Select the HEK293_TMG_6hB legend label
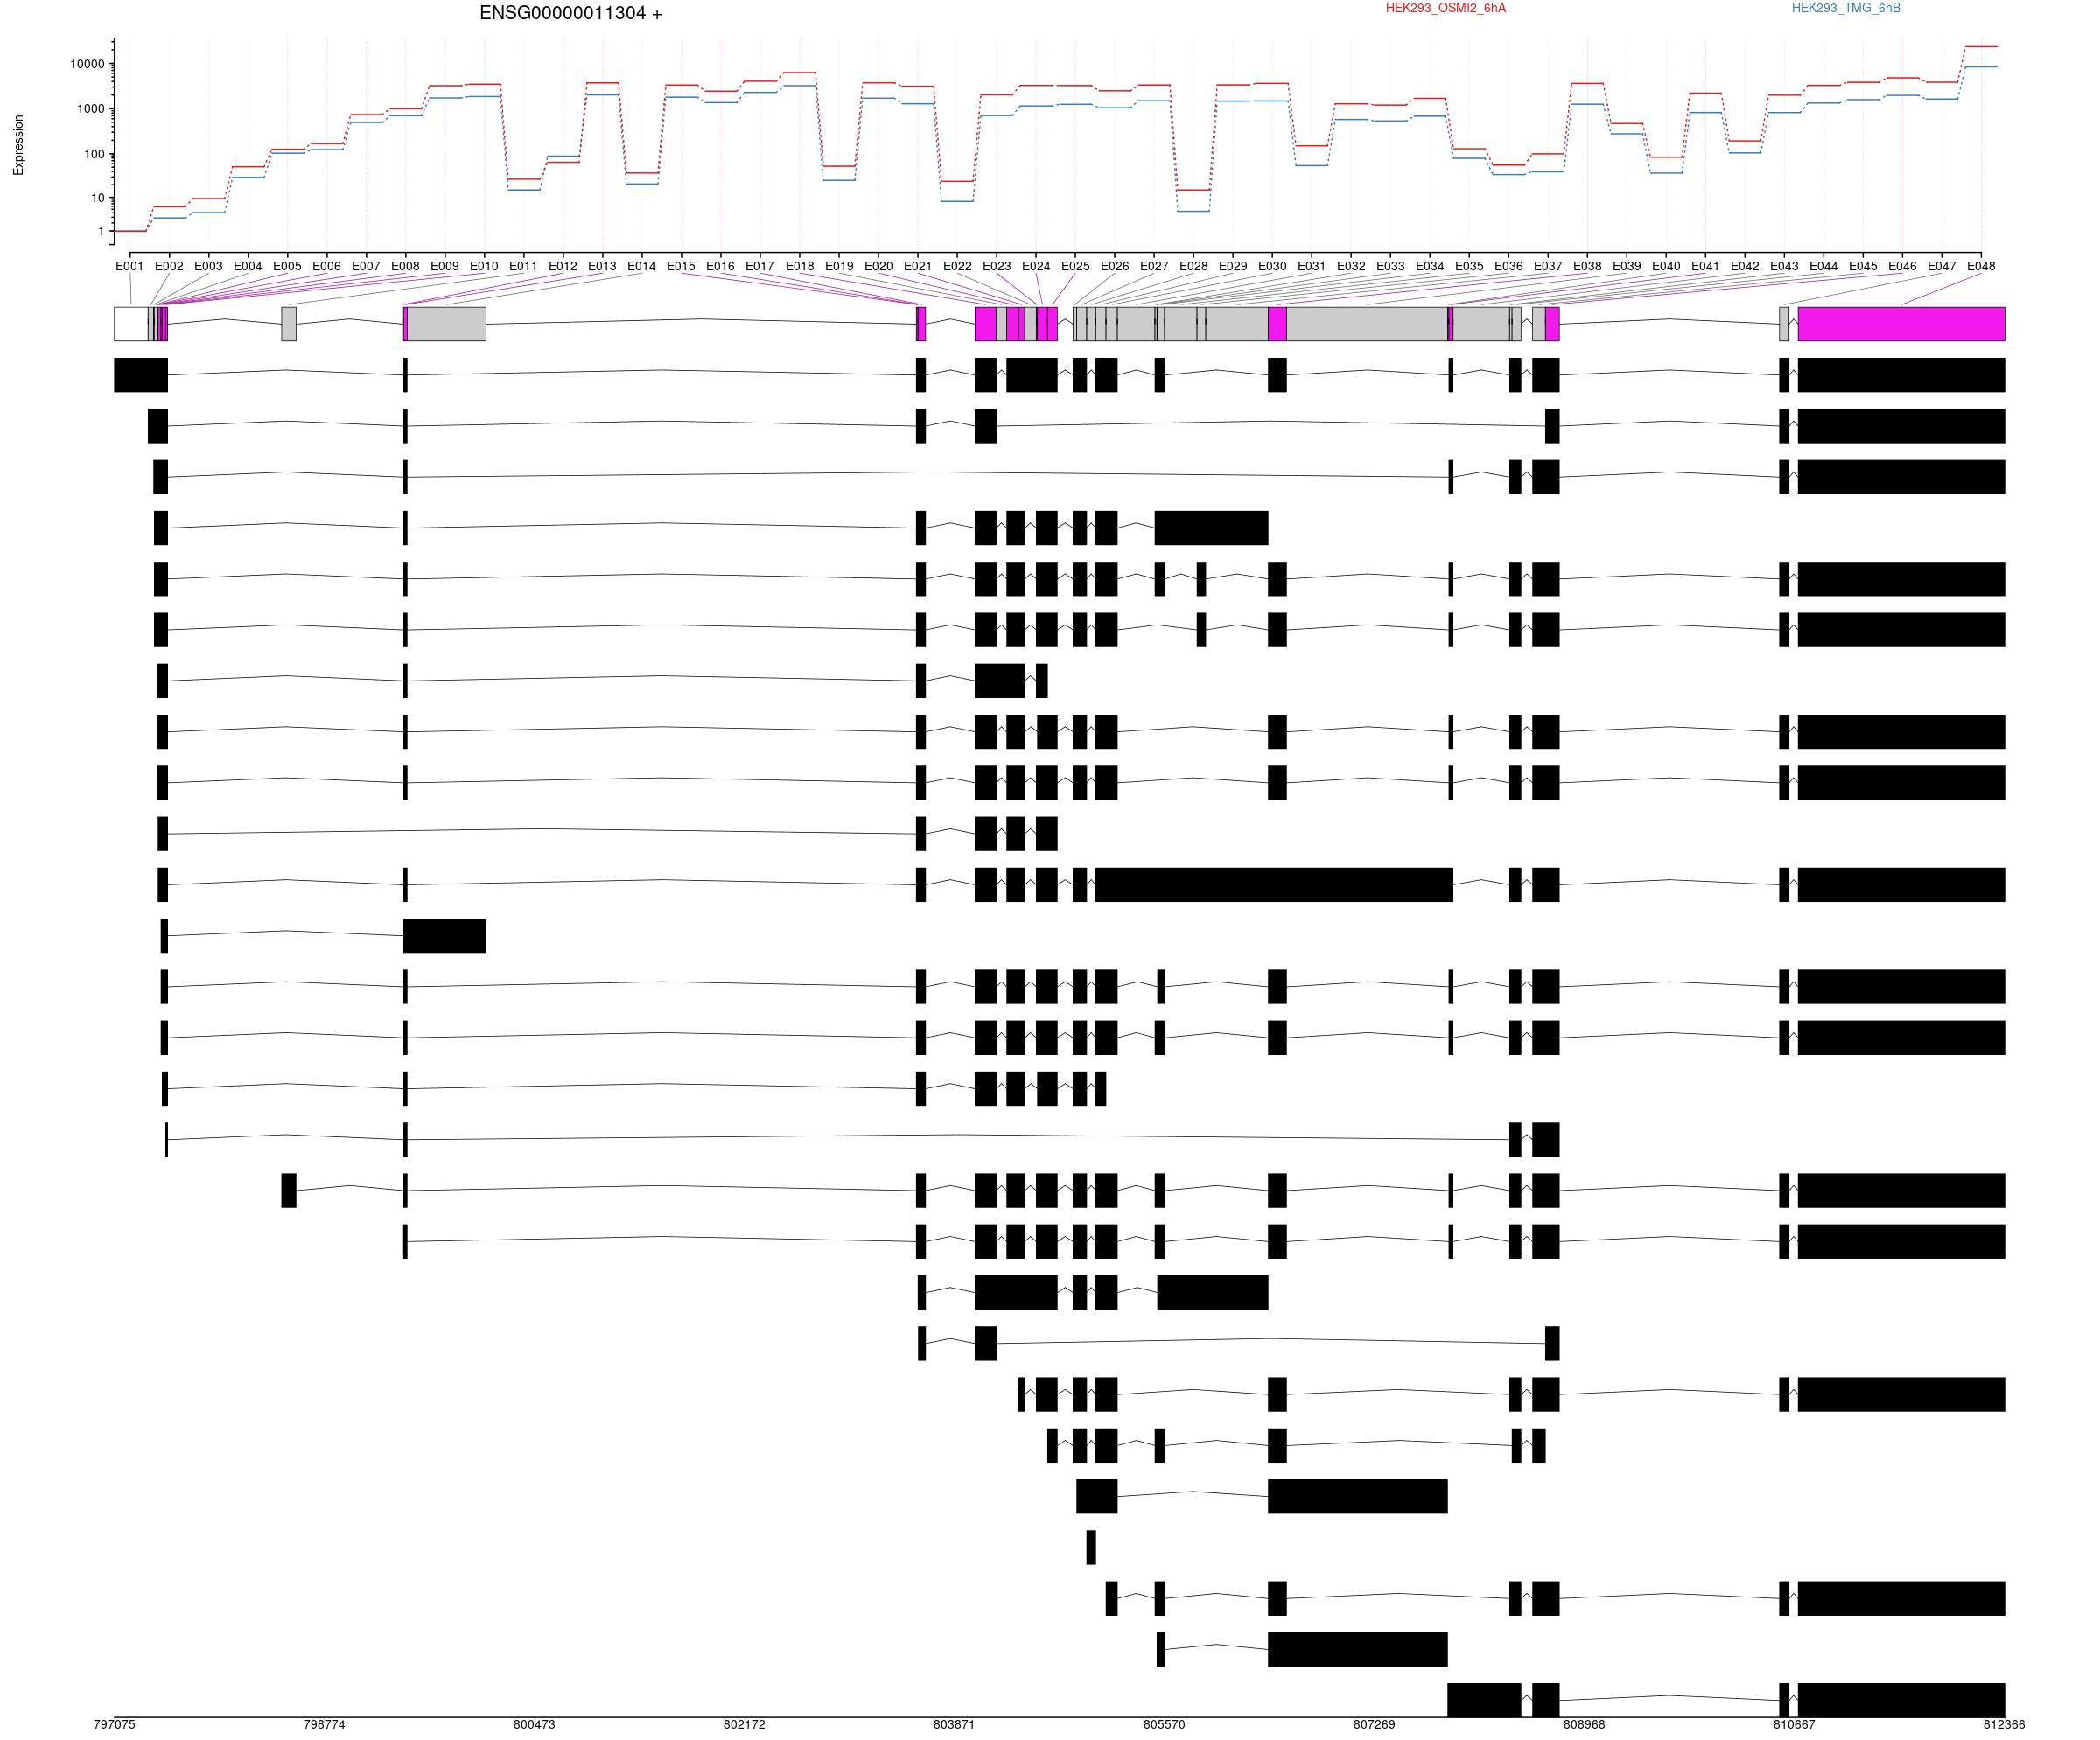Image resolution: width=2100 pixels, height=1740 pixels. coord(1846,8)
